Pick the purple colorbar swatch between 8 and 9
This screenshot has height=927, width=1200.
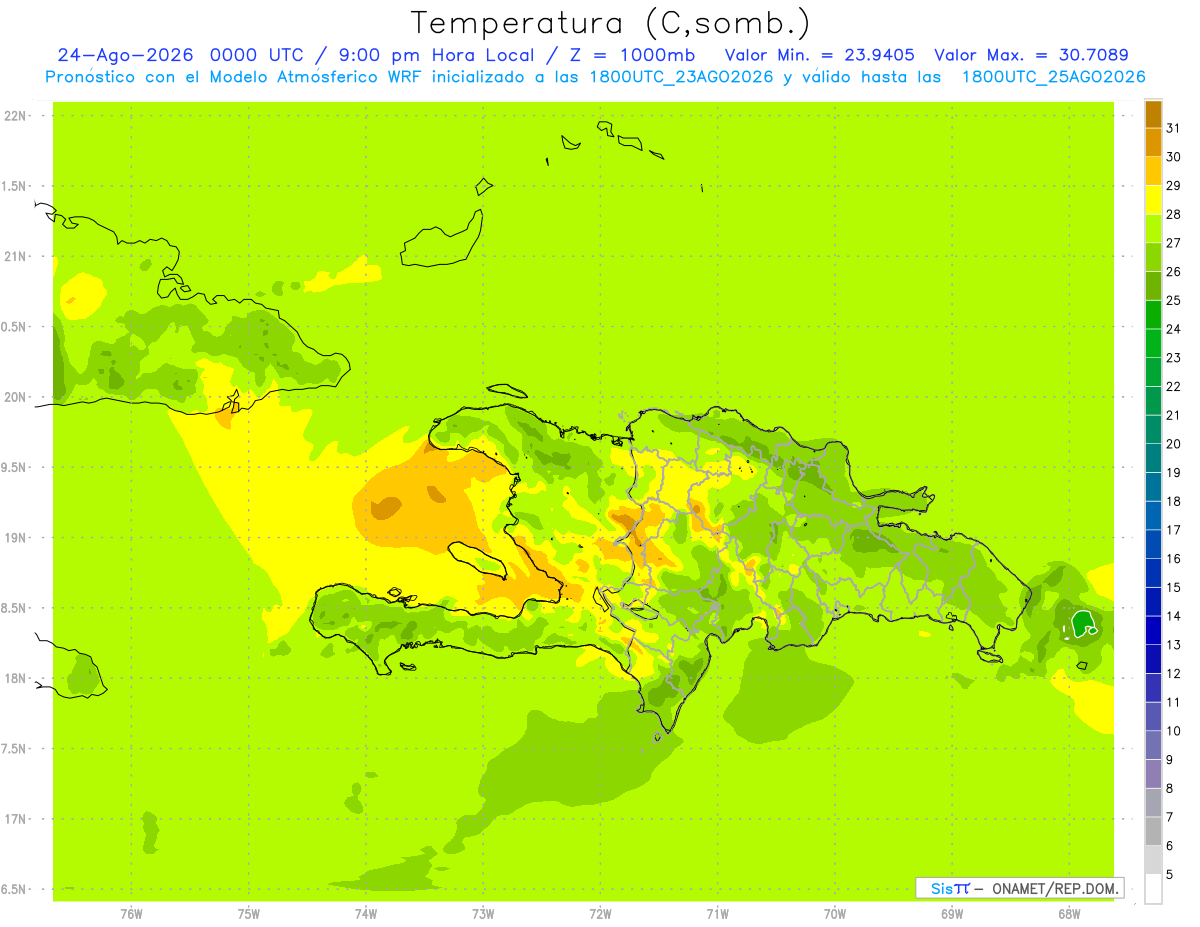pyautogui.click(x=1153, y=774)
